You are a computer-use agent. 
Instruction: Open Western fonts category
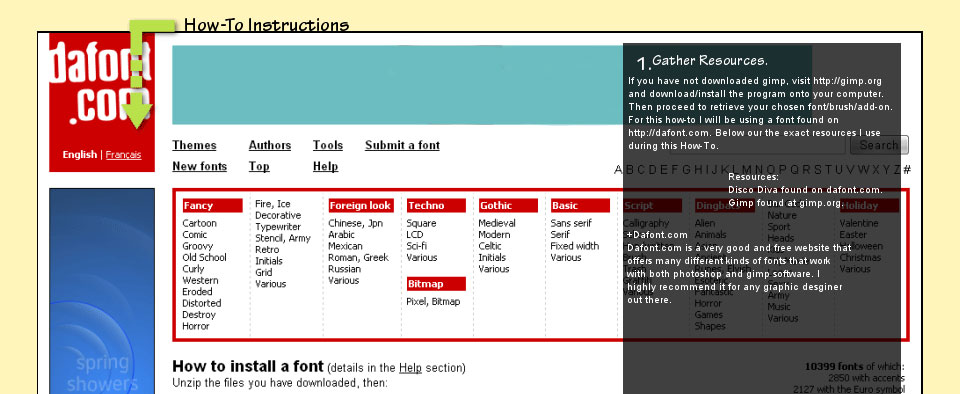[x=200, y=280]
